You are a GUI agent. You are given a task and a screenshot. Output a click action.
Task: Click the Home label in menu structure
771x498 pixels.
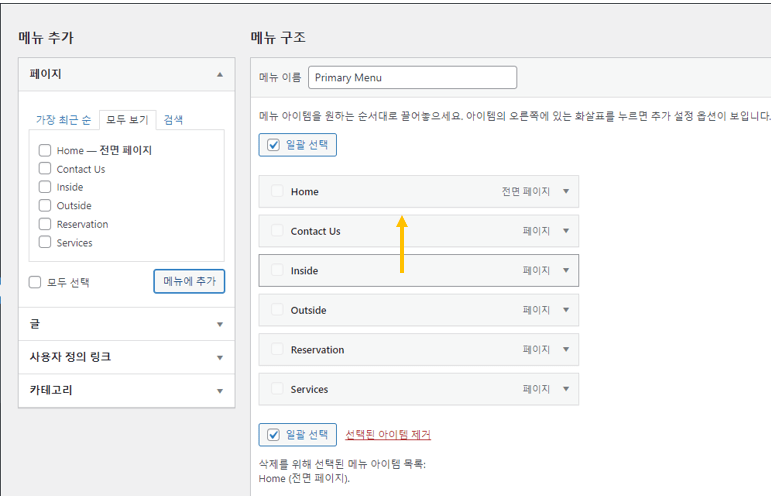pyautogui.click(x=304, y=192)
